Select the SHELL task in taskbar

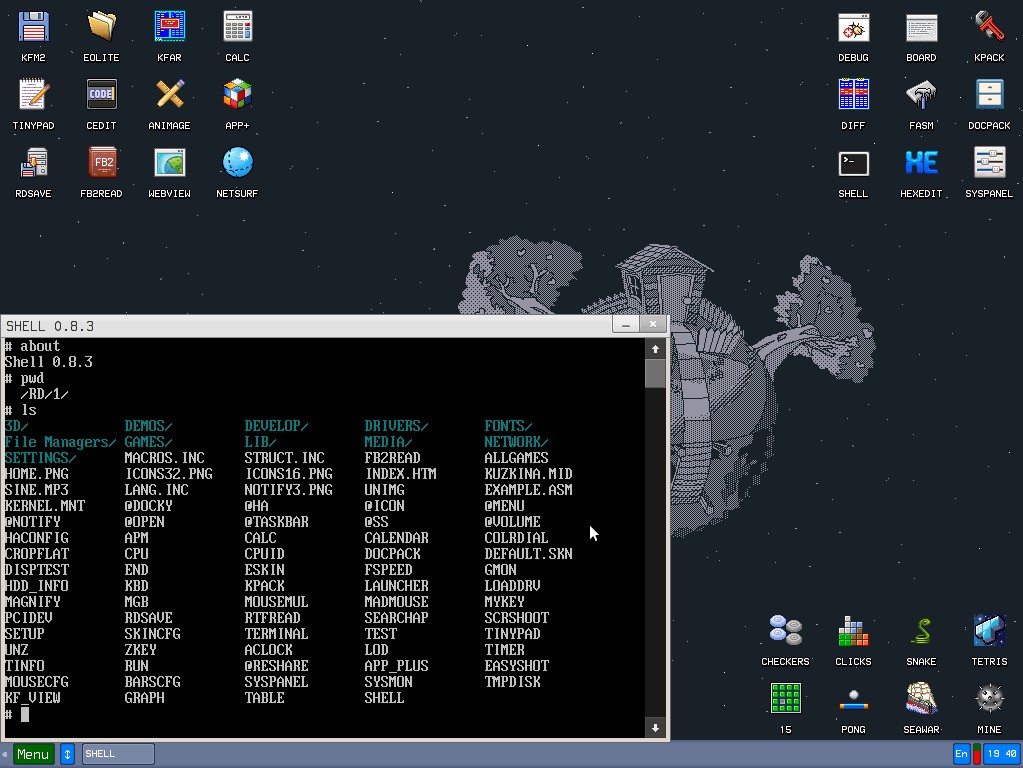pyautogui.click(x=118, y=754)
